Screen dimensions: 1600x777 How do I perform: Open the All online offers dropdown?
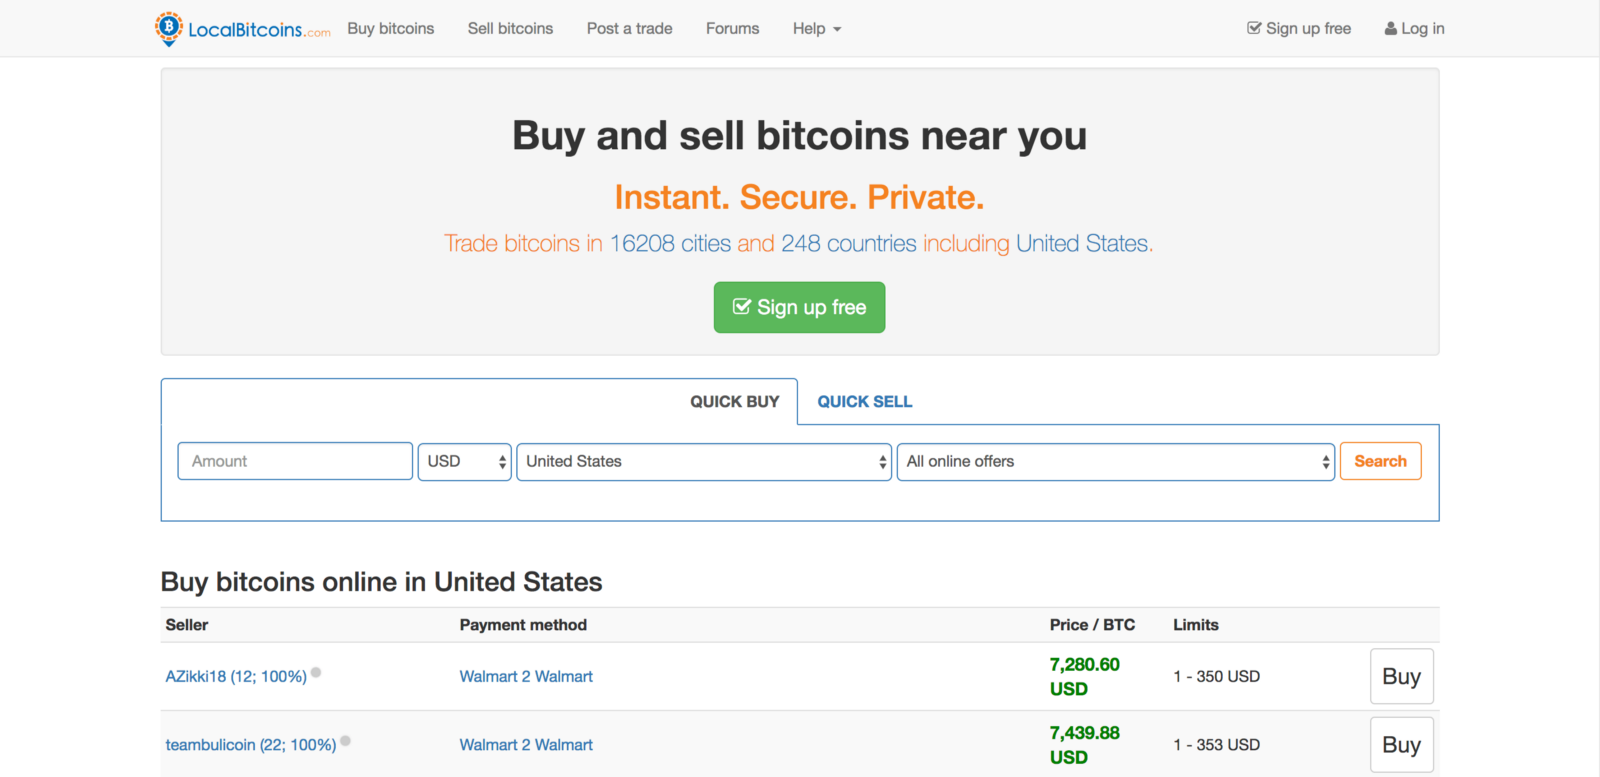tap(1116, 461)
